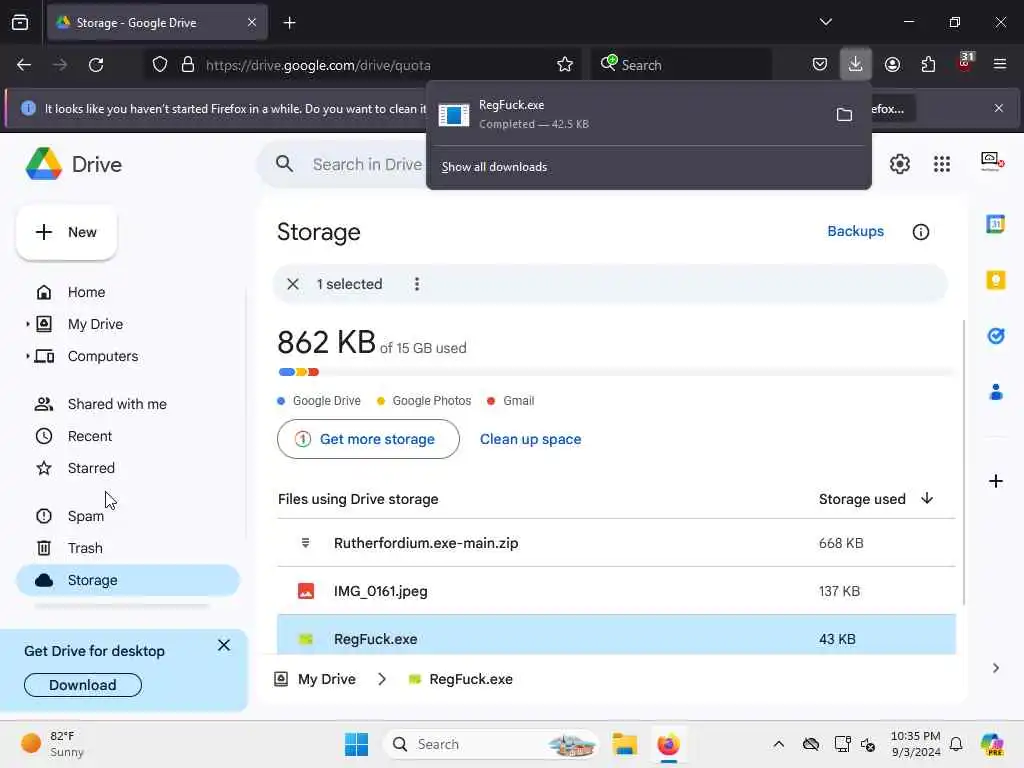Open site security lock icon
Screen dimensions: 1024x768
click(188, 65)
